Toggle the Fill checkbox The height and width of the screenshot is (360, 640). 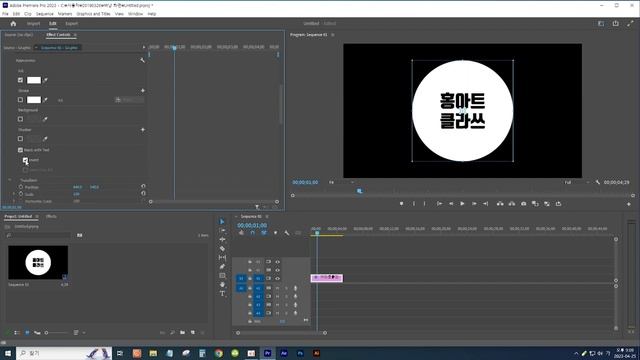tap(20, 80)
